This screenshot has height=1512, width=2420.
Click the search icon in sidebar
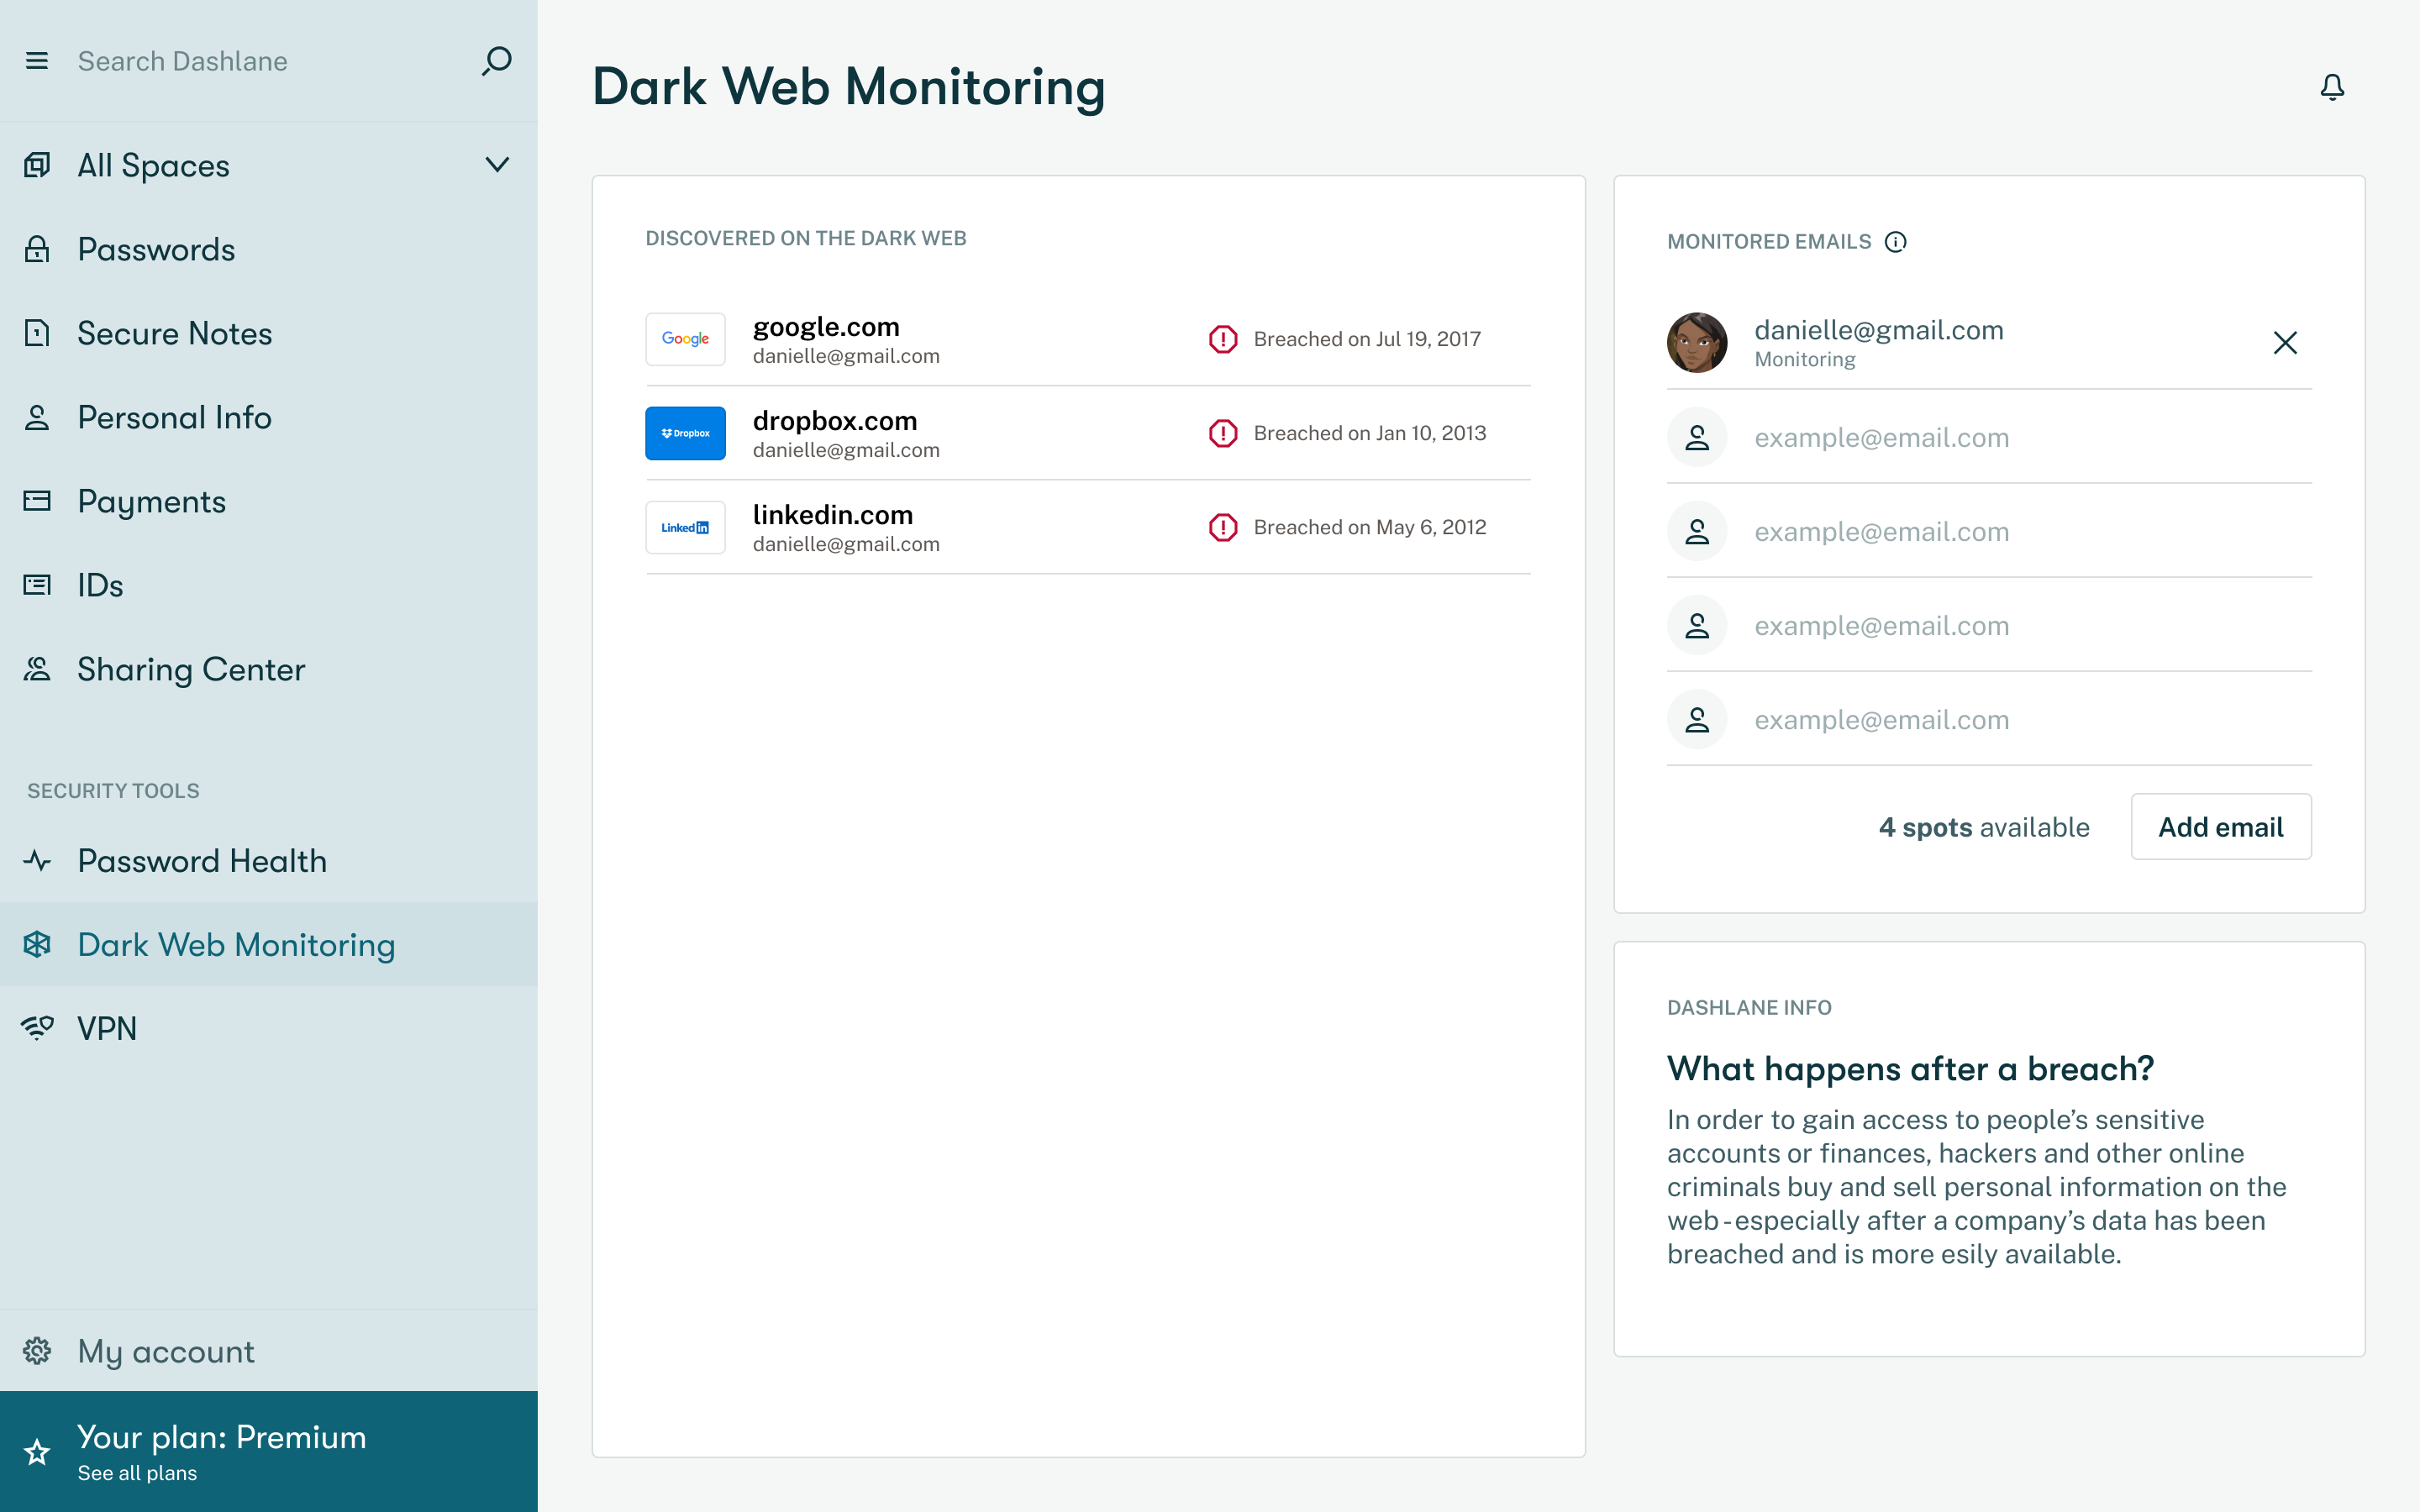click(493, 61)
